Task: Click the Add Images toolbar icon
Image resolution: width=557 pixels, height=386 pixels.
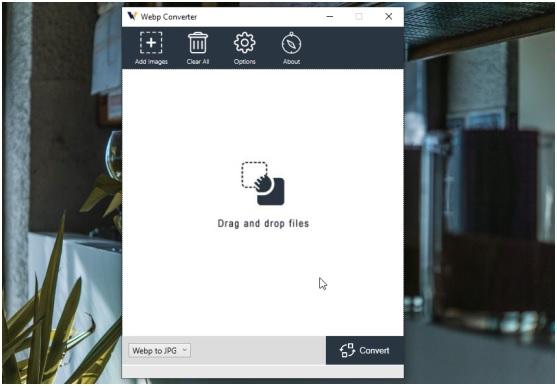Action: tap(151, 43)
